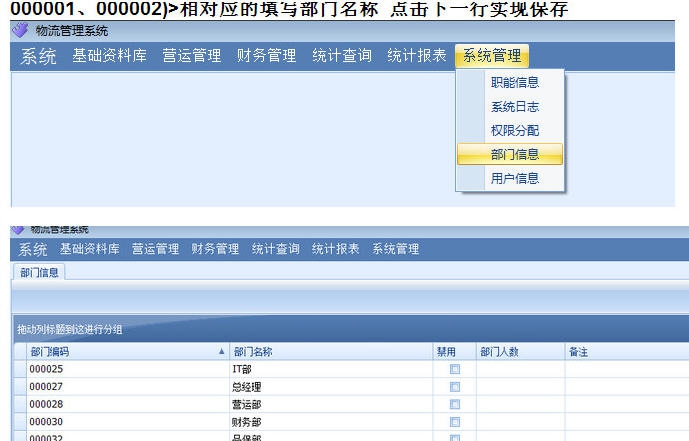Click the 部门人数 column header
This screenshot has height=441, width=689.
click(x=521, y=352)
